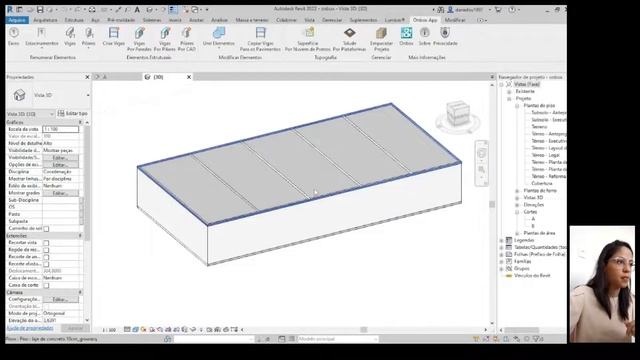The height and width of the screenshot is (360, 640).
Task: Click the detail level icon in view control bar
Action: [127, 329]
